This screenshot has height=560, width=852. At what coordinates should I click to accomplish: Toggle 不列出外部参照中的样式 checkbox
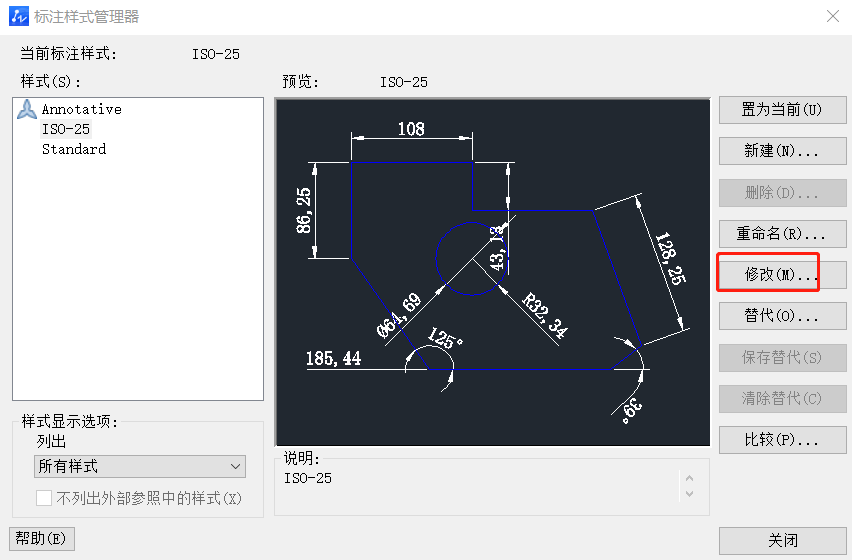tap(43, 498)
